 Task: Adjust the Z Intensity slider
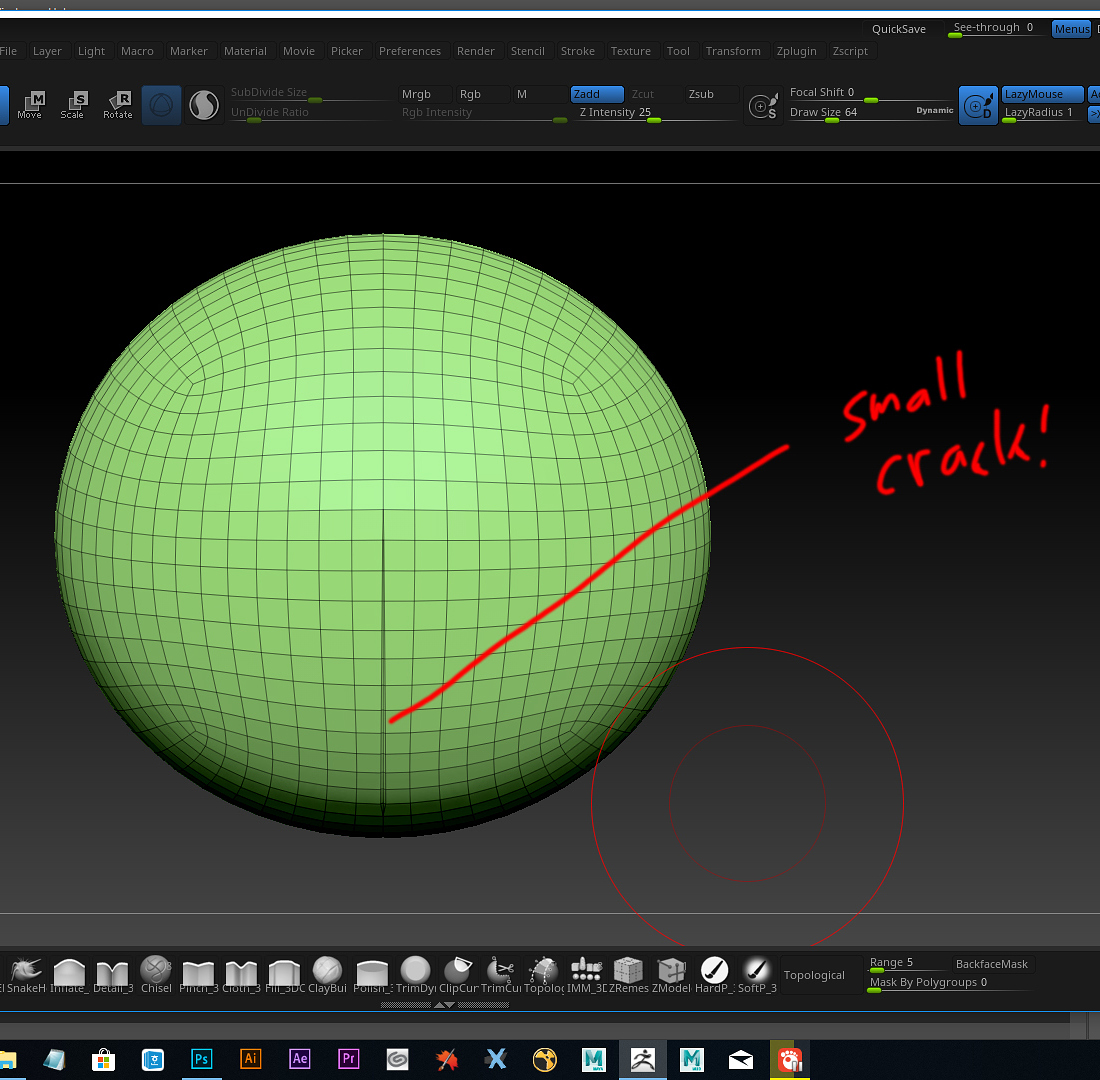click(656, 113)
